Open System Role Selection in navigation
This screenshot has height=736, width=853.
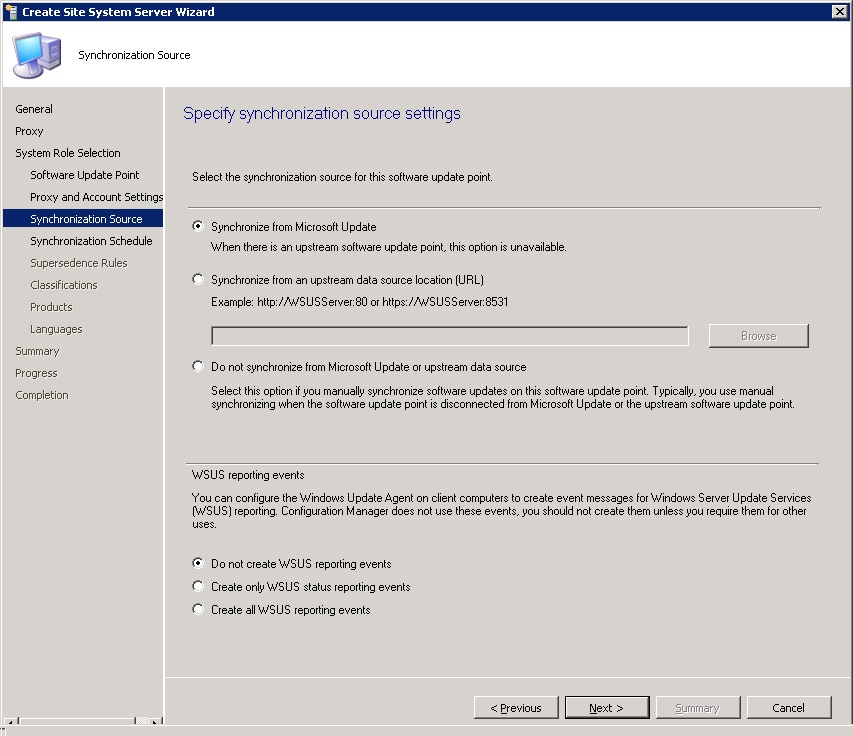pos(67,153)
